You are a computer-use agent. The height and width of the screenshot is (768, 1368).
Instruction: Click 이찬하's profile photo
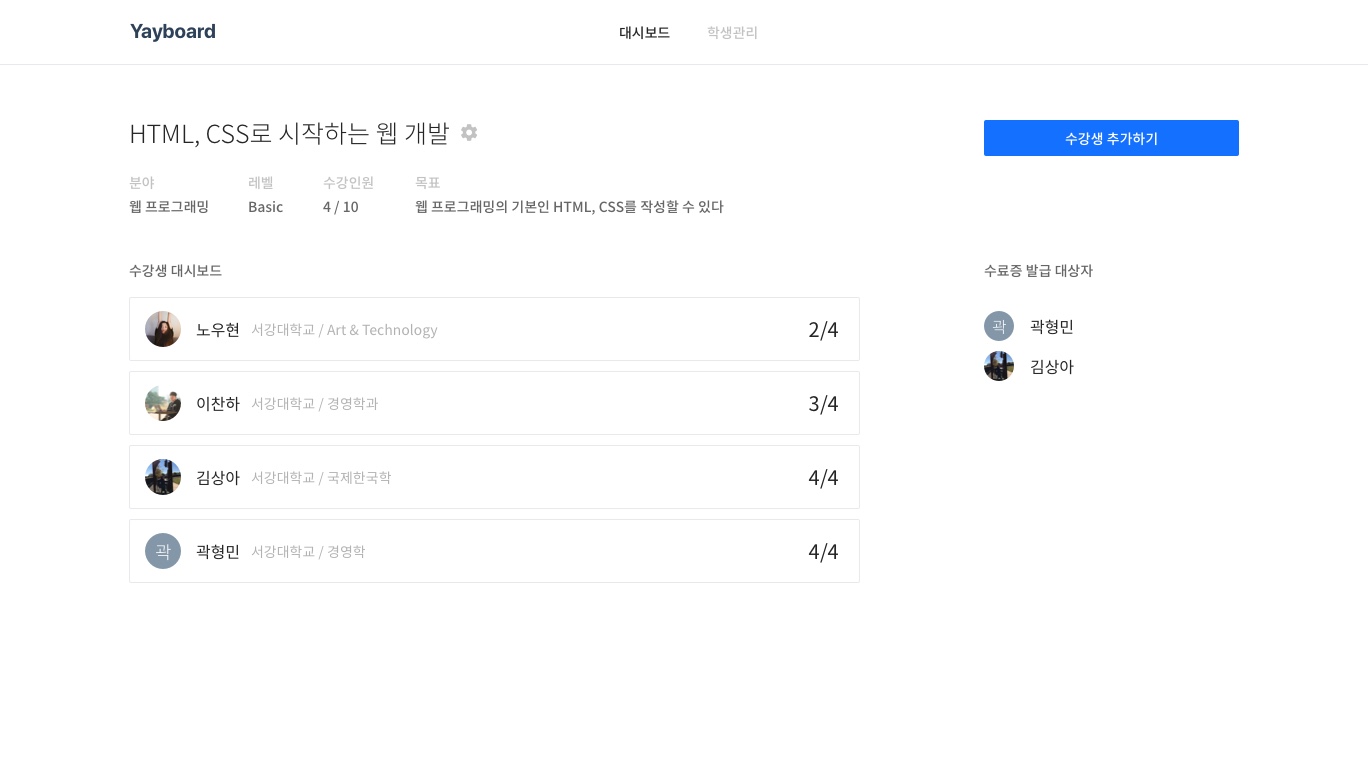pos(163,403)
